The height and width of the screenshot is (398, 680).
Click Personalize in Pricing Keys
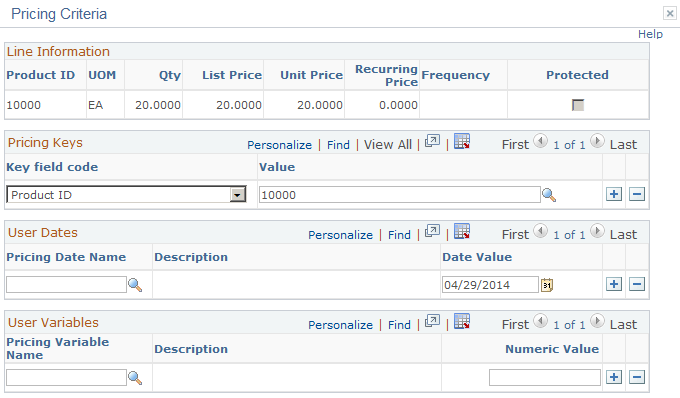(279, 145)
